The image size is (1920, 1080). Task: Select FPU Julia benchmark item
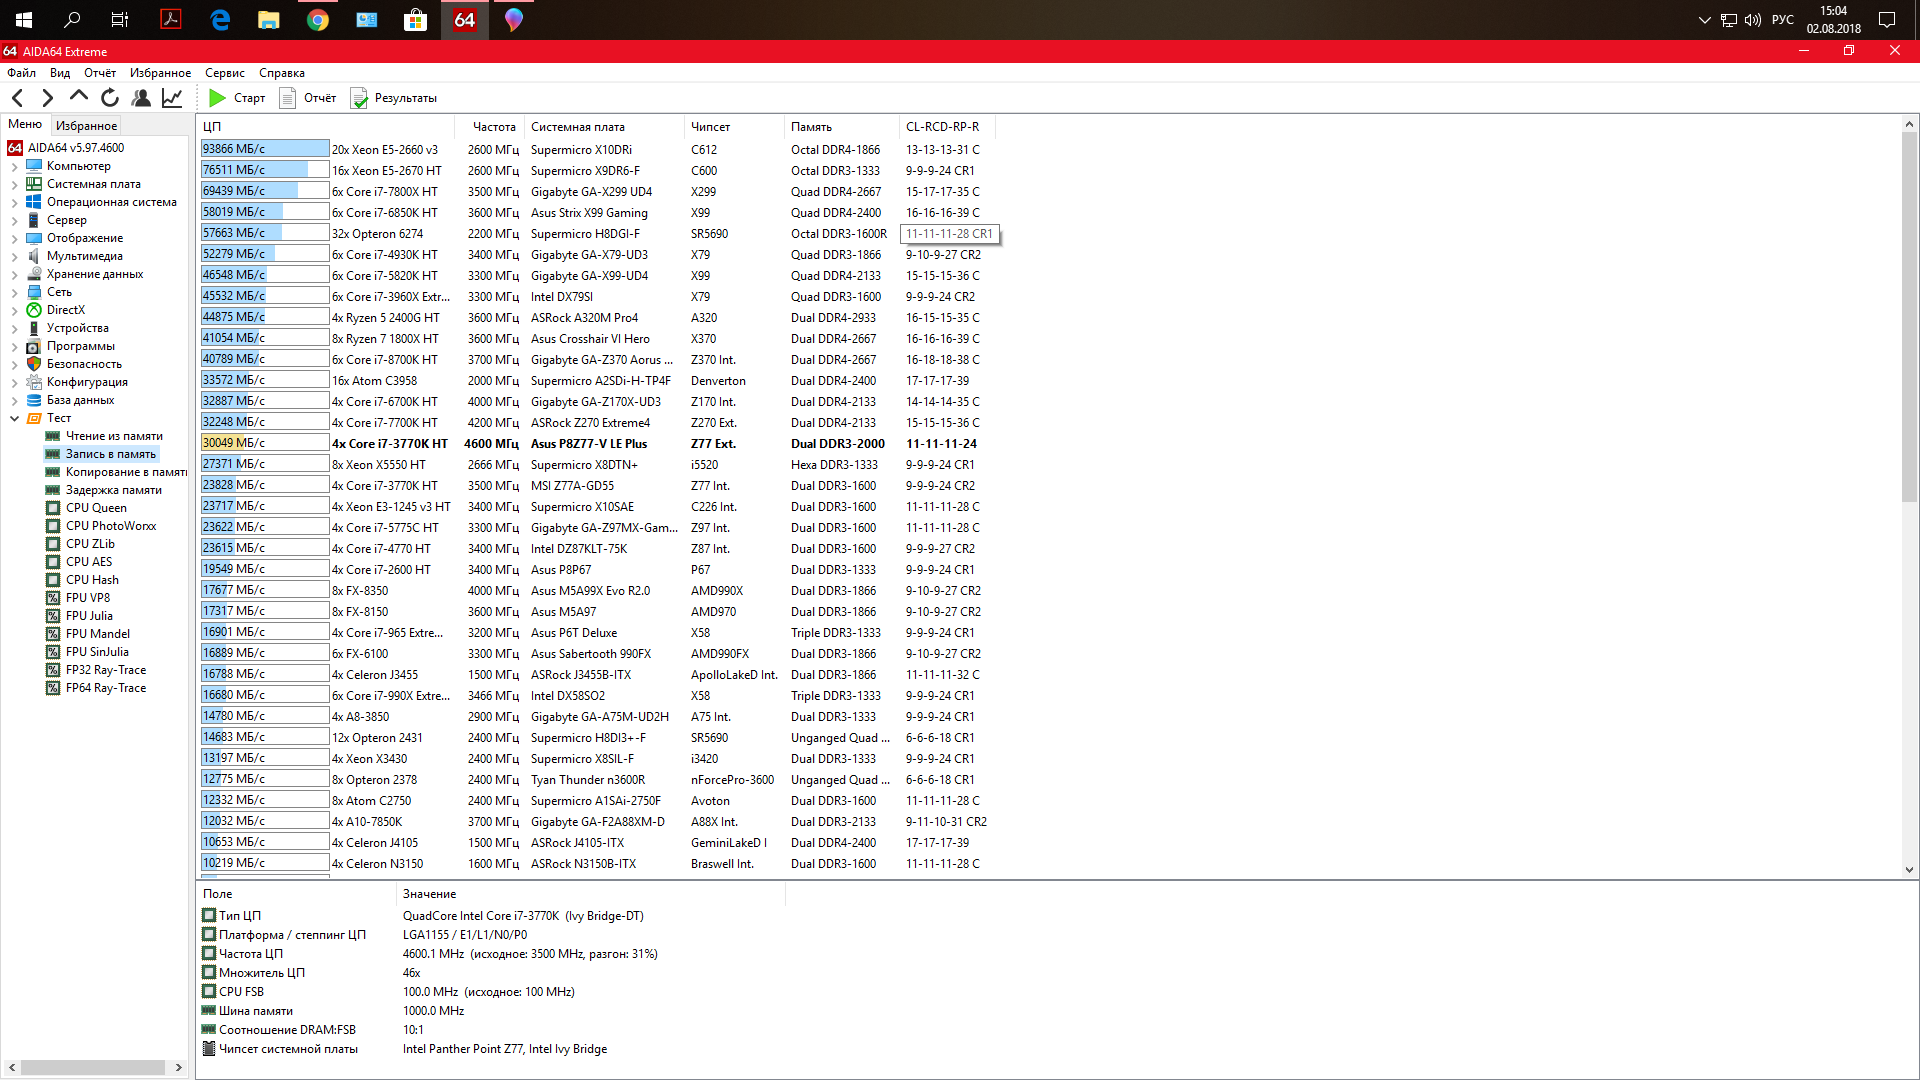click(89, 616)
